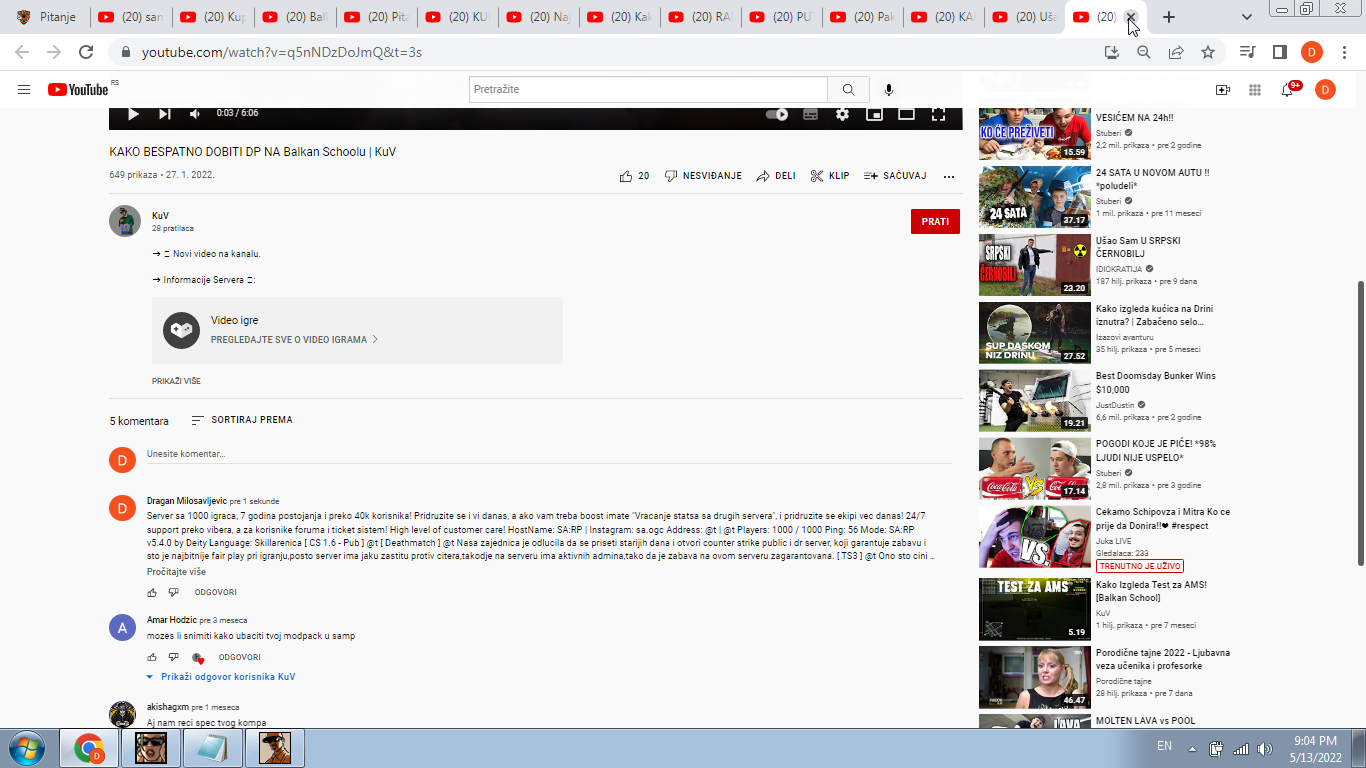Open notifications bell
Screen dimensions: 1366x768
(1287, 90)
